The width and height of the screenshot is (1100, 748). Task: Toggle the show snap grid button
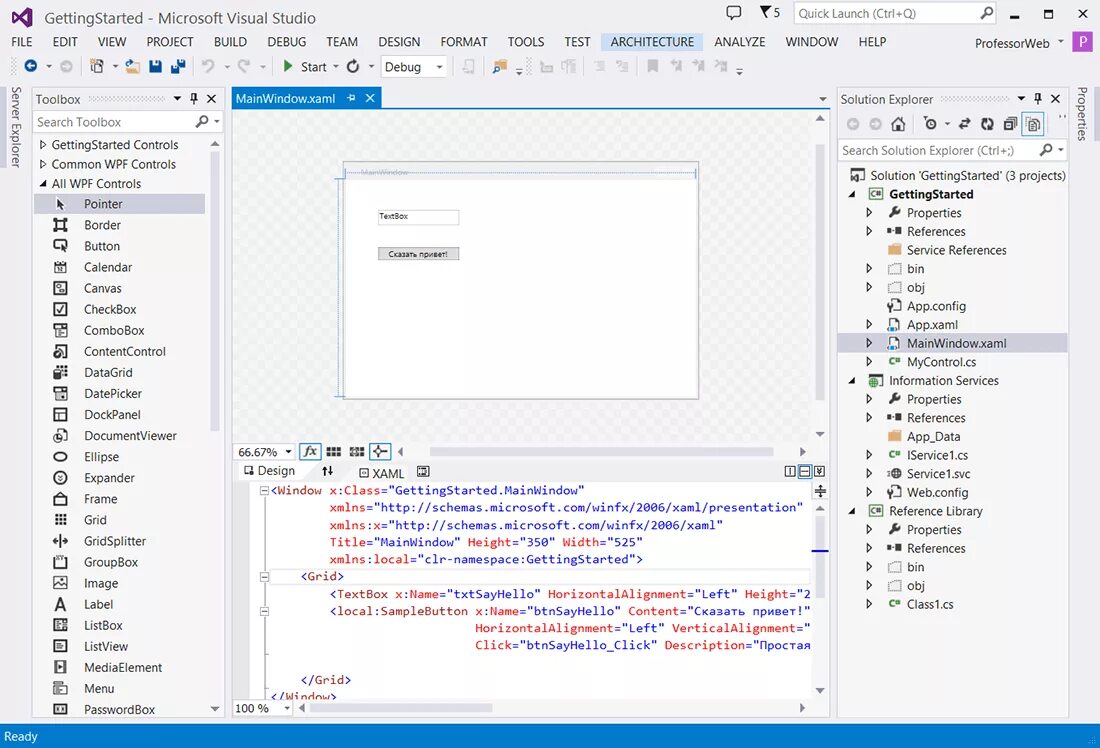(x=334, y=451)
